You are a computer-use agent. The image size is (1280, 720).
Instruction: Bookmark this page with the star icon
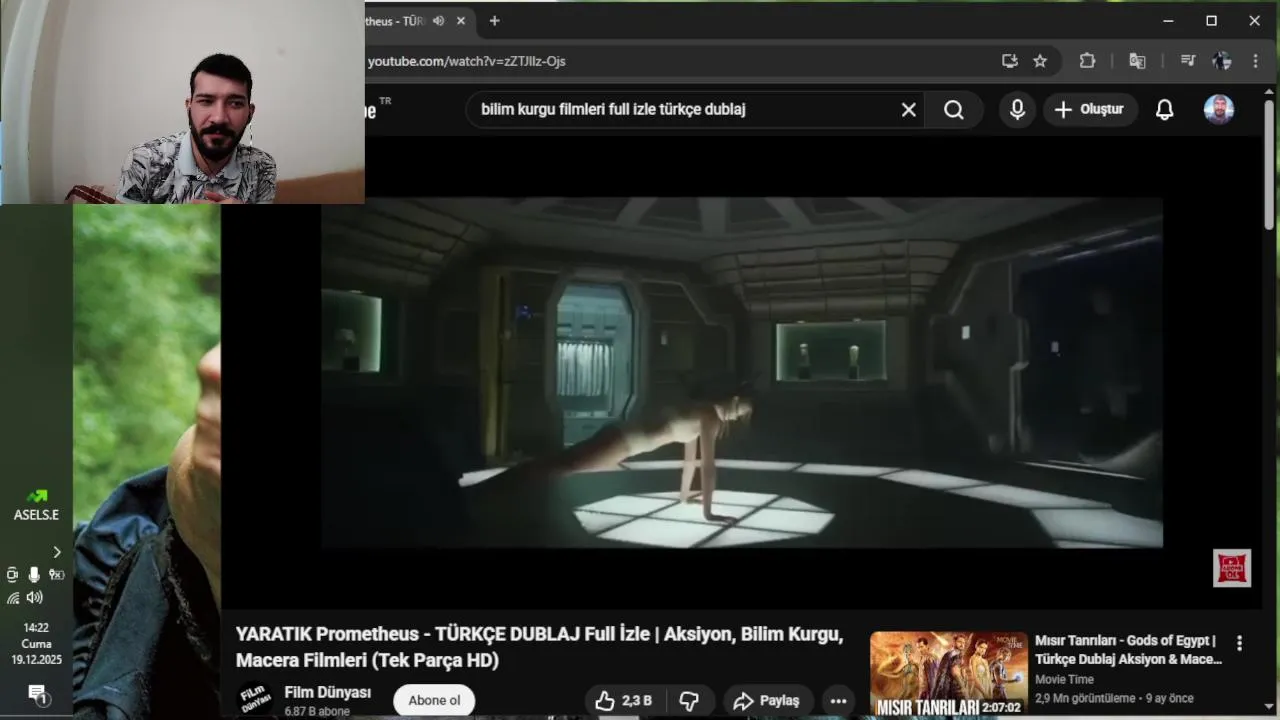(x=1040, y=61)
